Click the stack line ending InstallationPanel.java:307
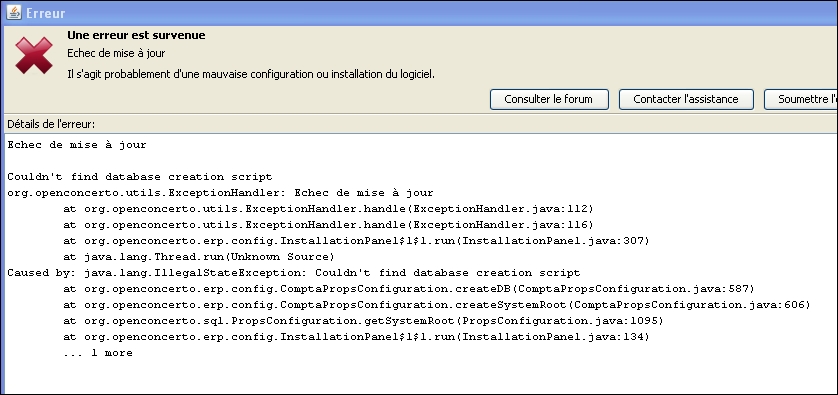The image size is (838, 395). click(x=356, y=241)
